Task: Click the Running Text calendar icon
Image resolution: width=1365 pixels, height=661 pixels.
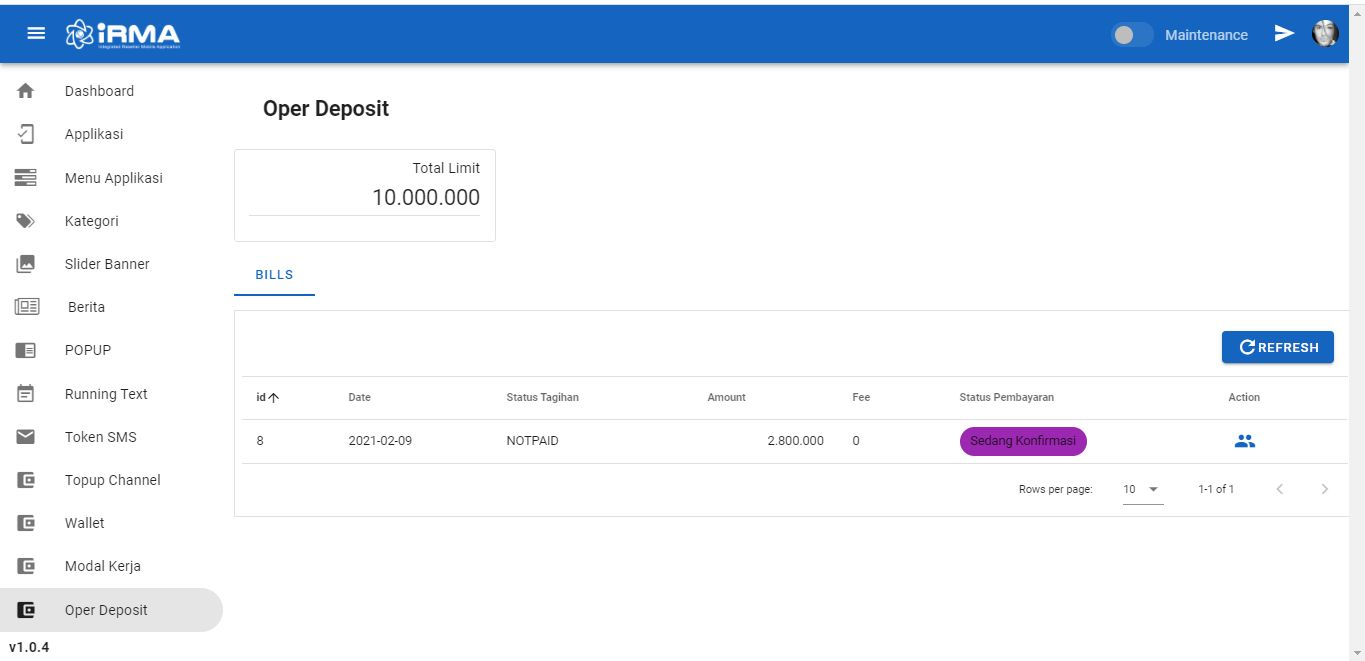Action: [26, 394]
